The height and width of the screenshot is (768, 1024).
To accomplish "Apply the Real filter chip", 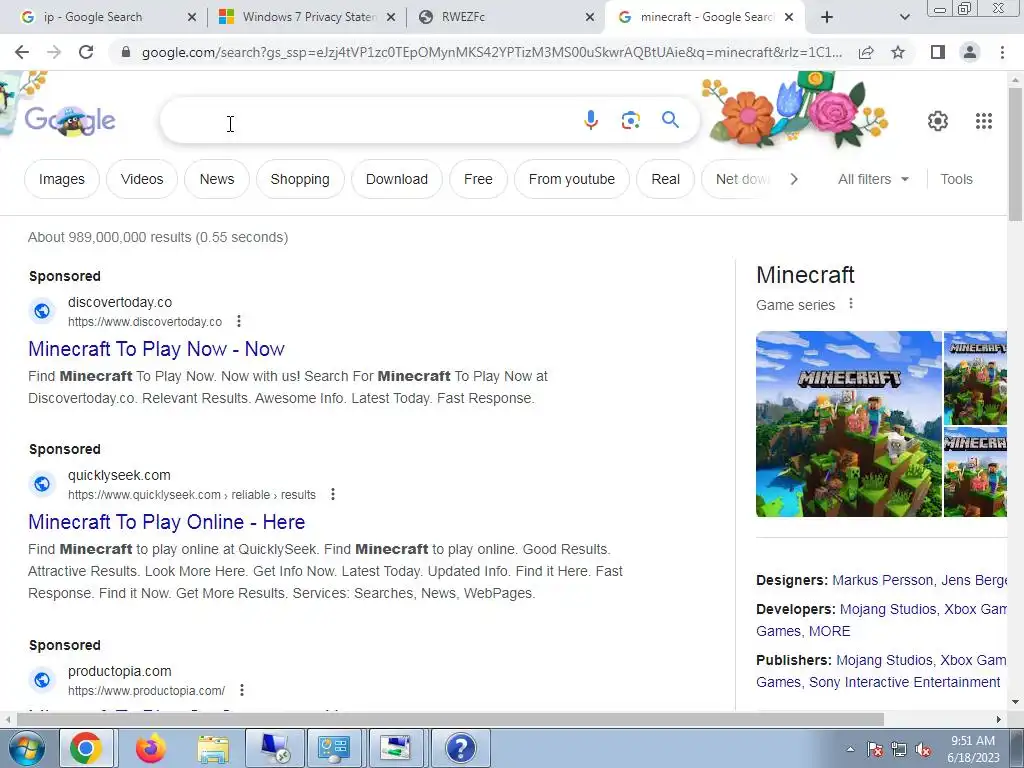I will tap(665, 179).
